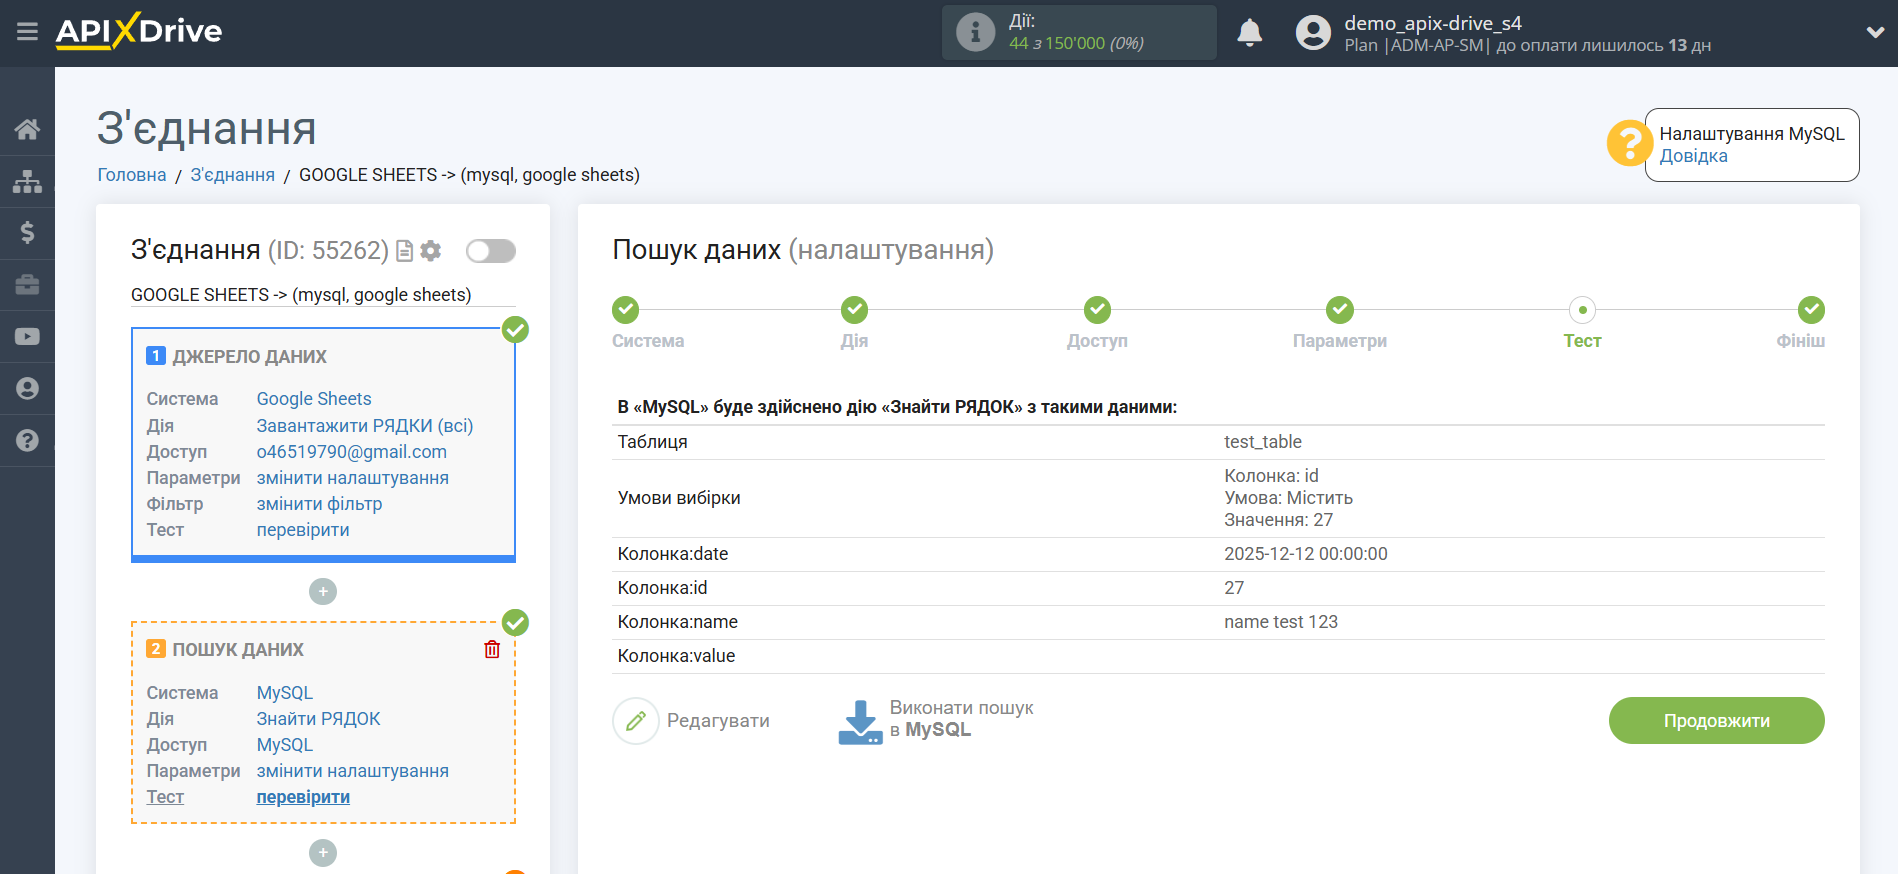The image size is (1898, 874).
Task: Click the ДЖЕРЕЛО ДАНИХ block header
Action: tap(249, 357)
